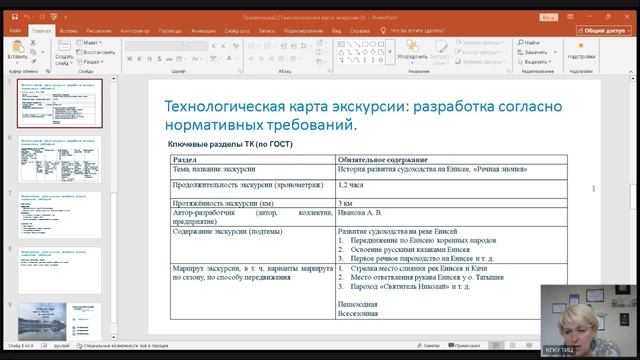Click the Paste (Вставить) clipboard icon
Viewport: 640px width, 360px height.
(x=17, y=47)
